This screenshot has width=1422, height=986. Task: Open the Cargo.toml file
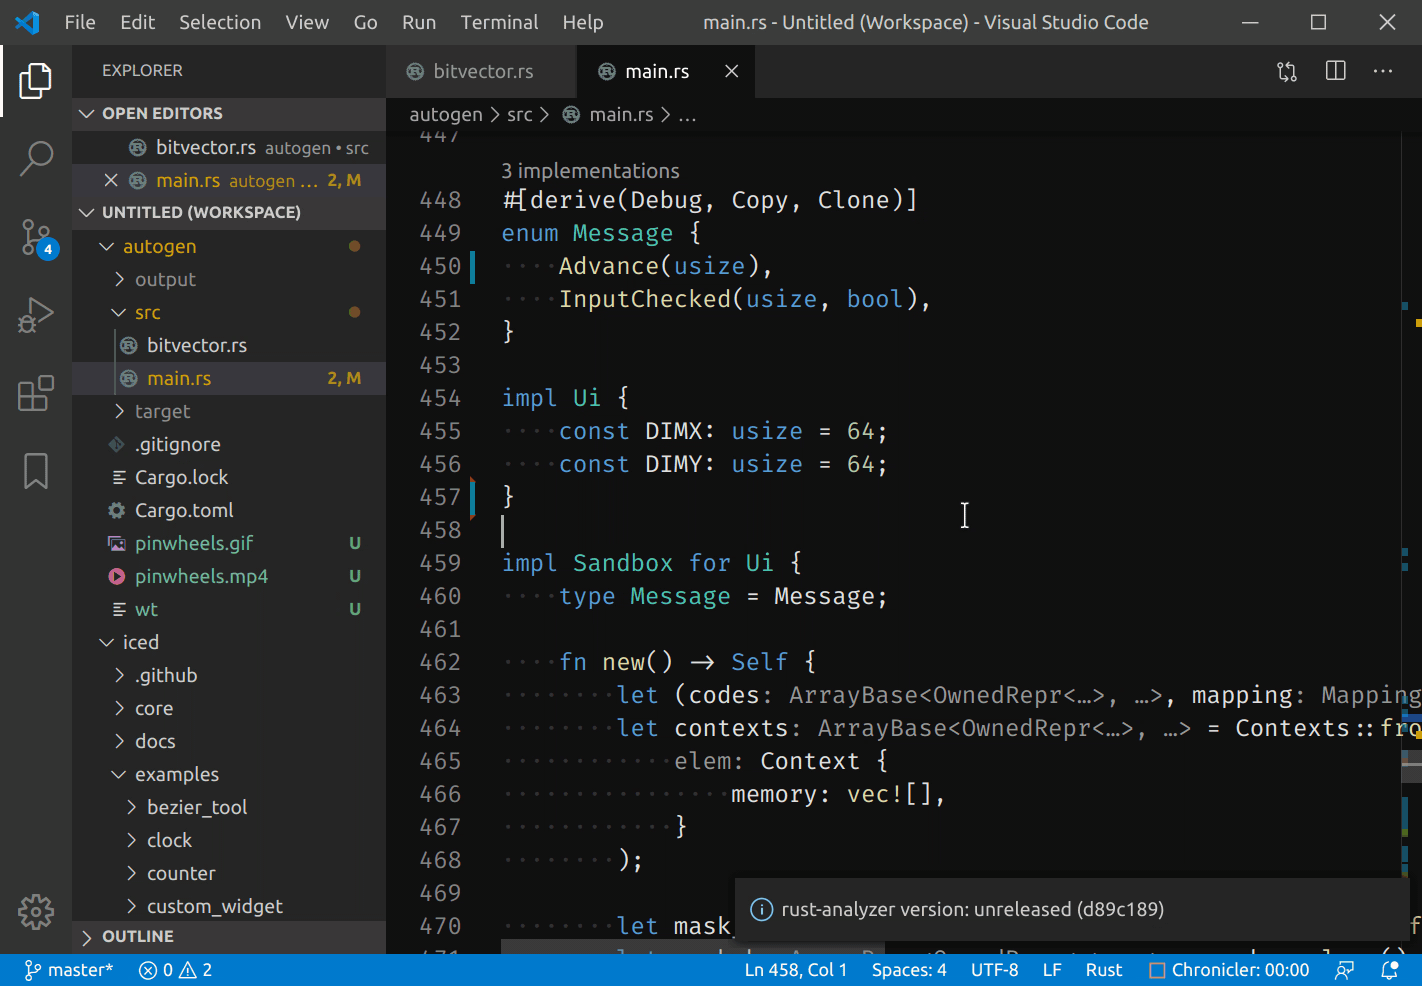(229, 510)
